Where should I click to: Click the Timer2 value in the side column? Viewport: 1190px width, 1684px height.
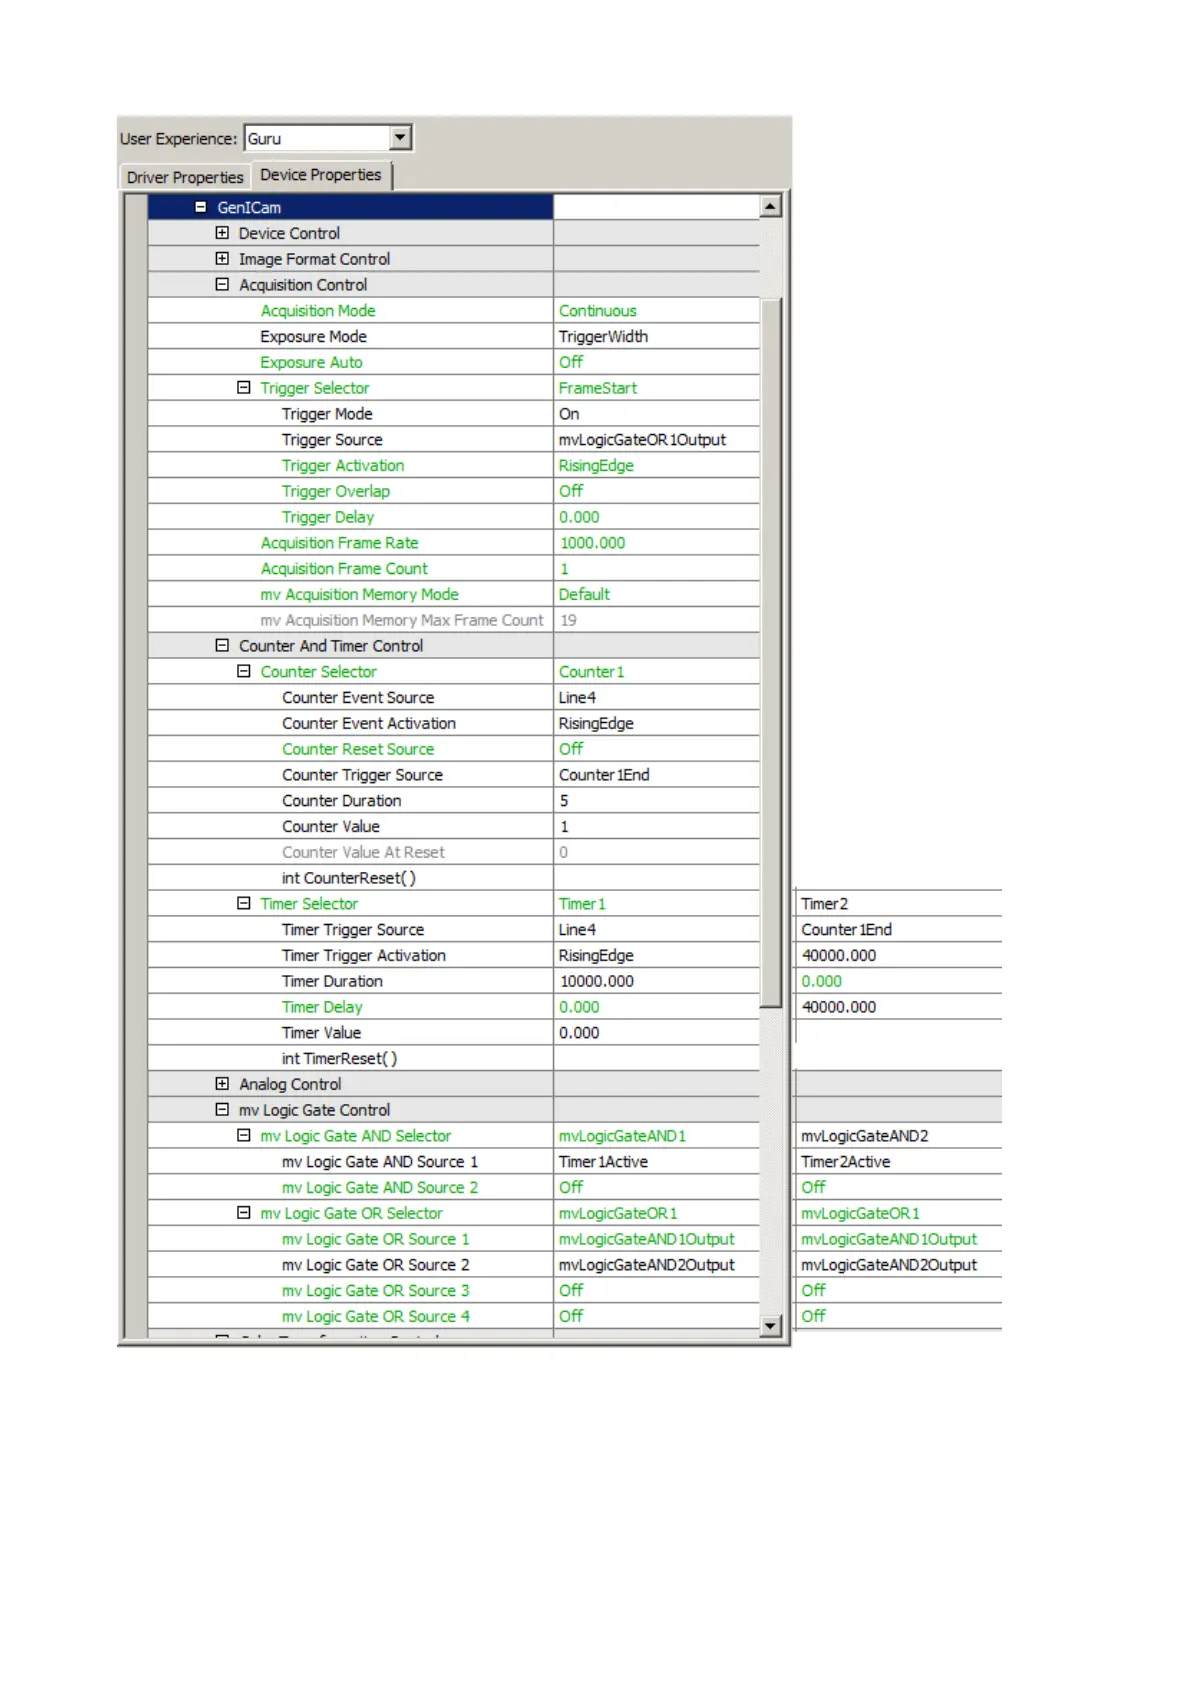point(824,904)
